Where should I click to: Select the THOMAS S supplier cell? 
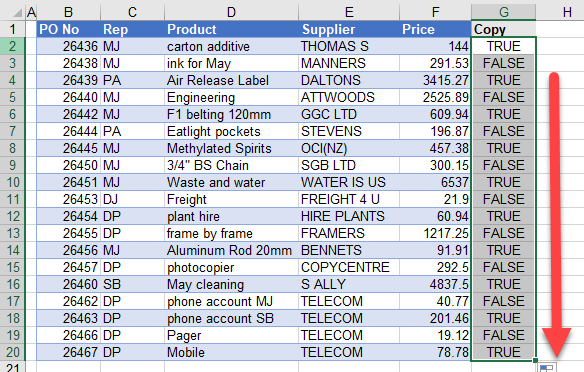pos(349,46)
